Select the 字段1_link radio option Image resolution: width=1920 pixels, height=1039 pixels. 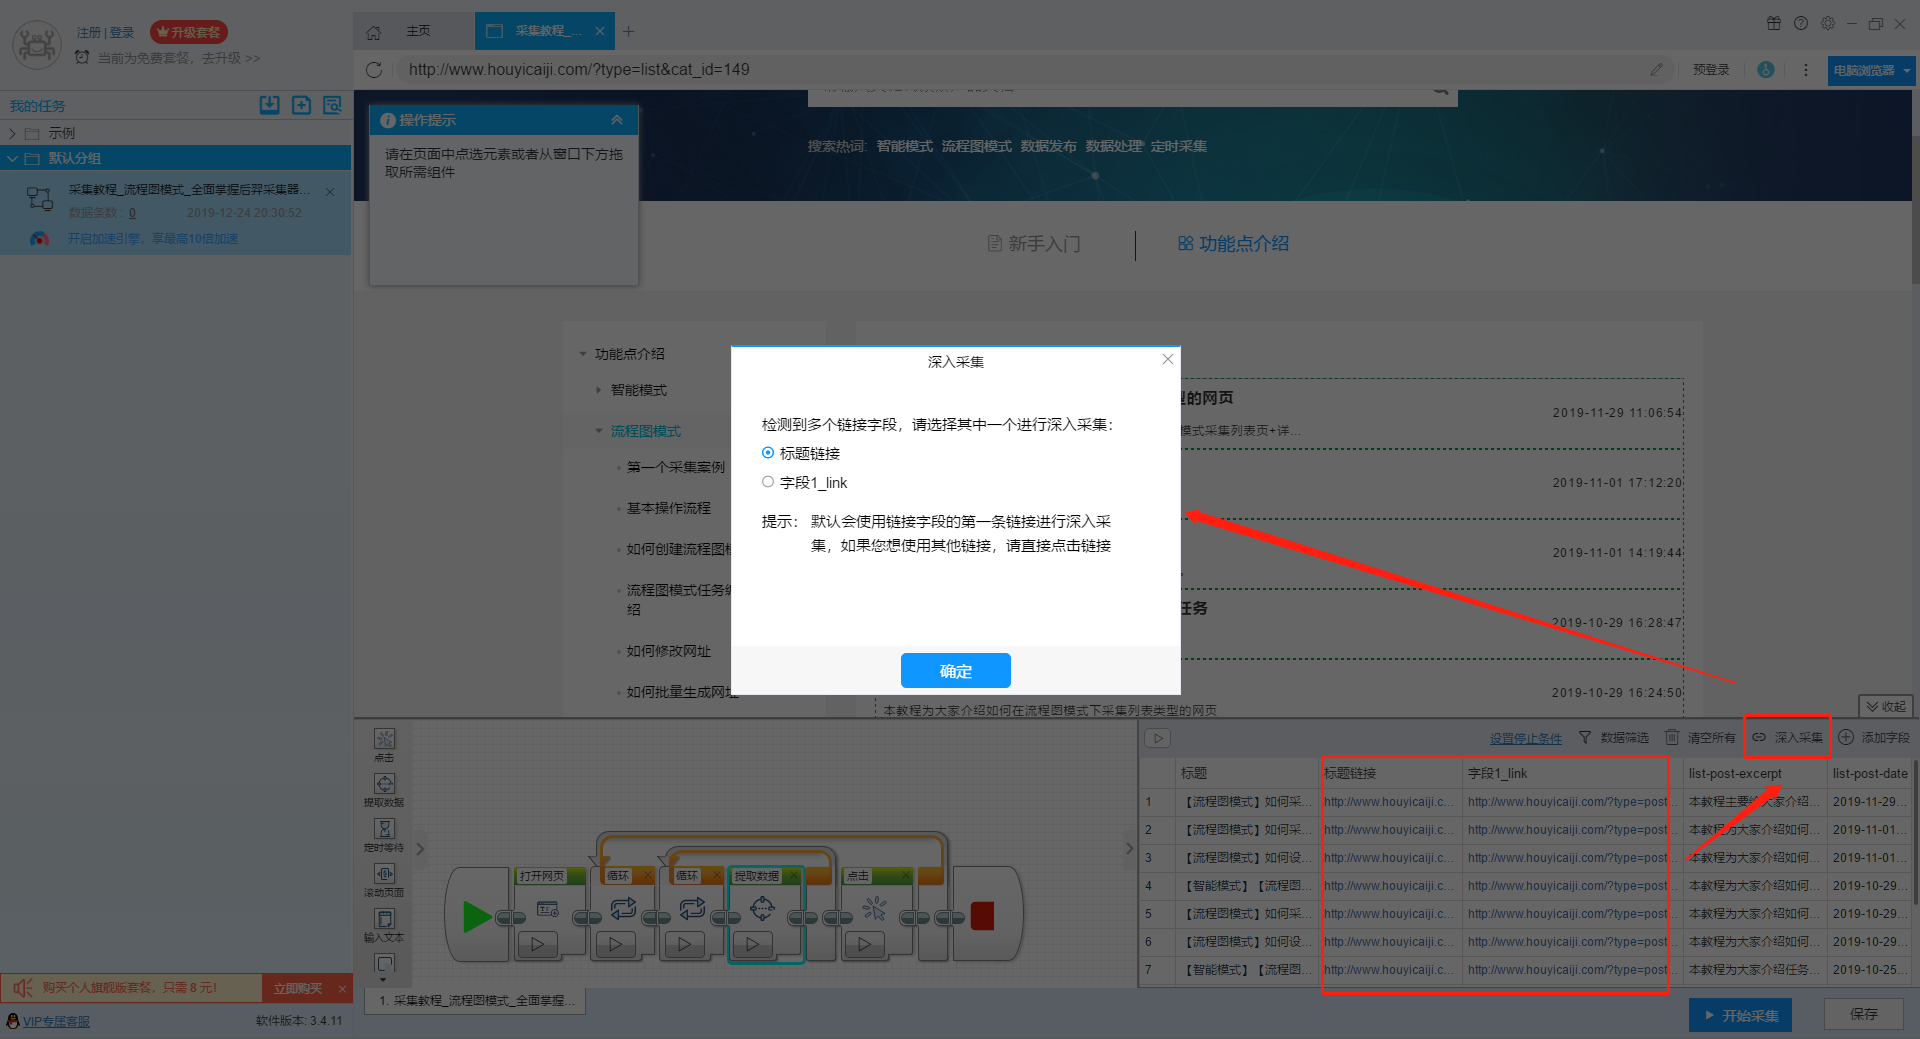coord(768,482)
